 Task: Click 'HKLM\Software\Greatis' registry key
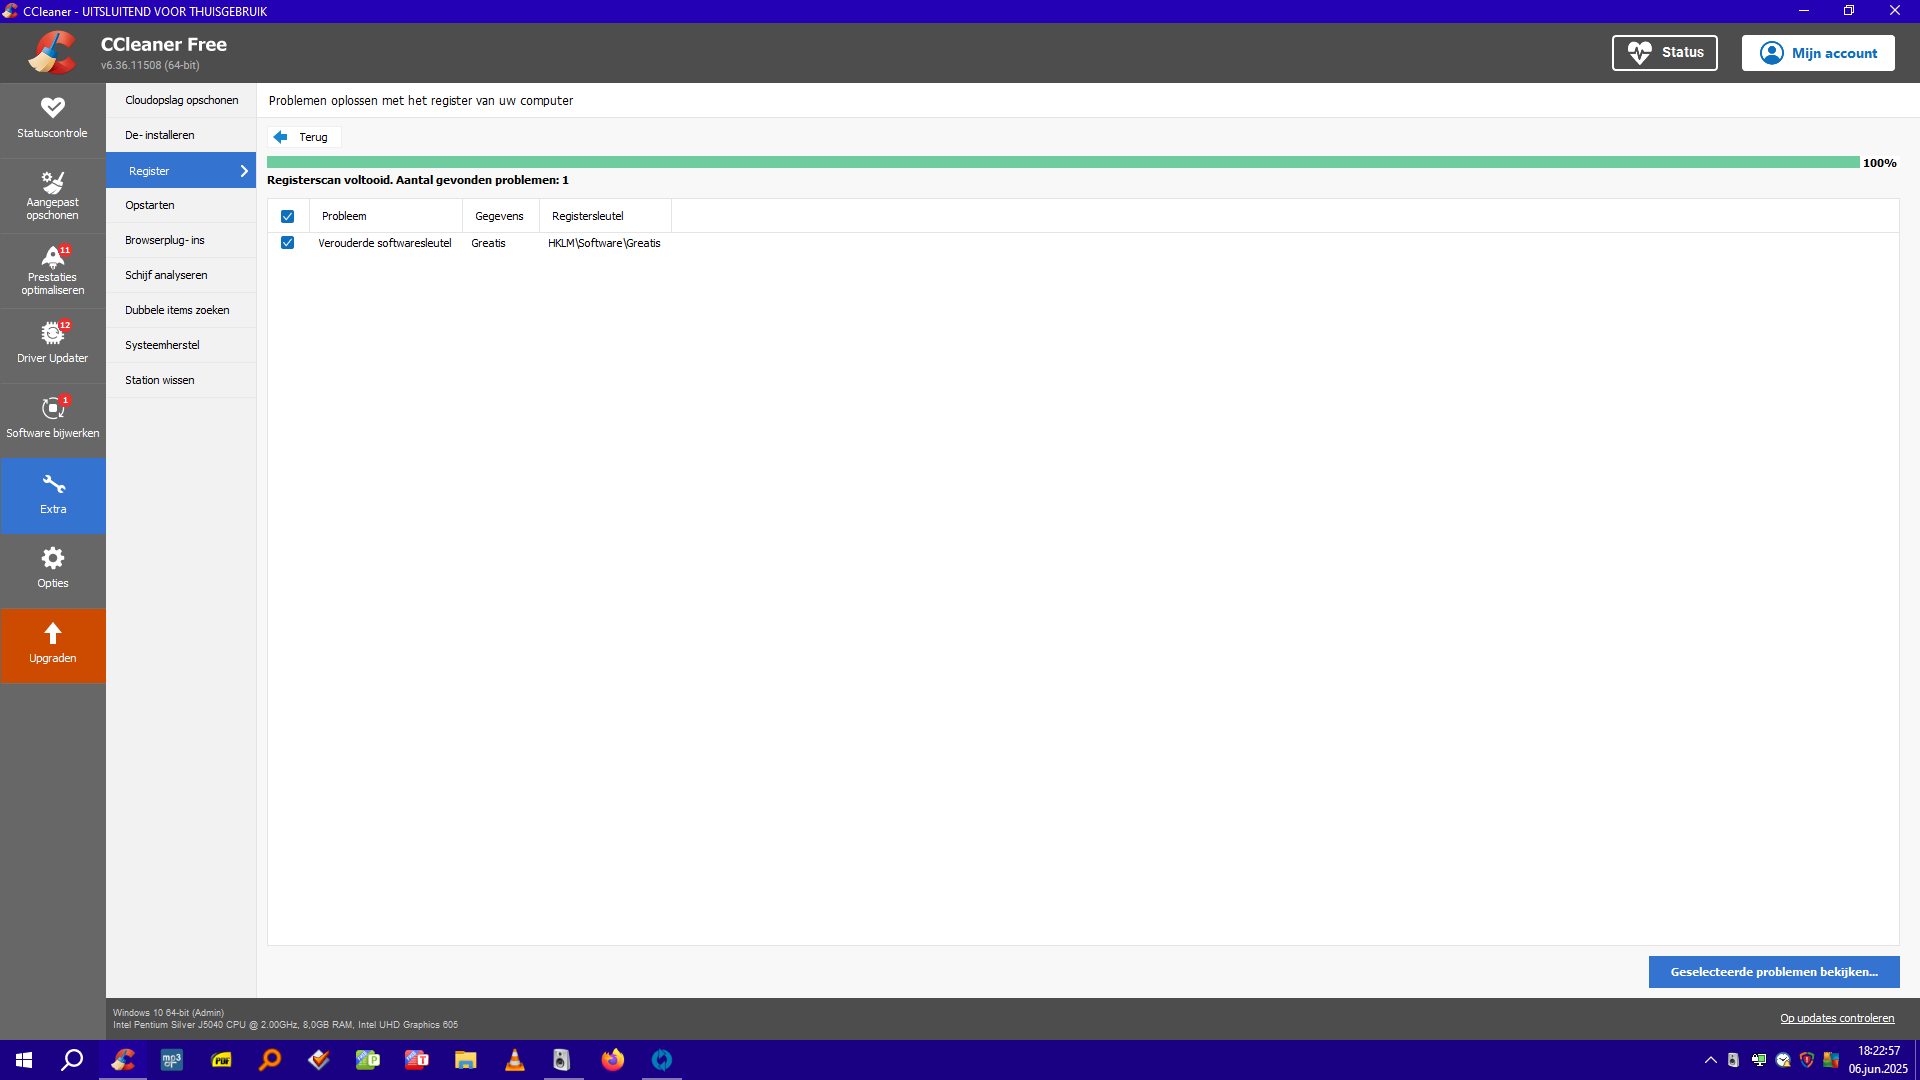[604, 243]
